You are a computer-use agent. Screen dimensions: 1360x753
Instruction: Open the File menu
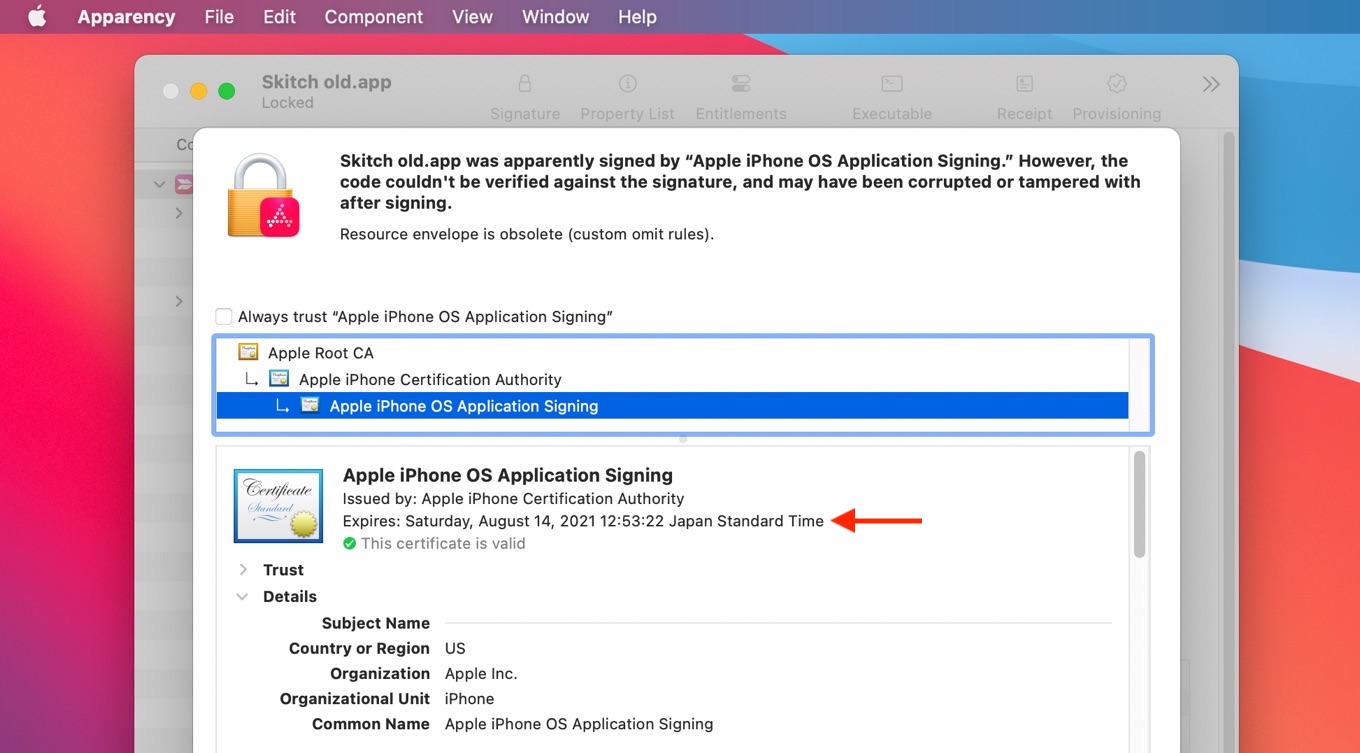tap(219, 17)
